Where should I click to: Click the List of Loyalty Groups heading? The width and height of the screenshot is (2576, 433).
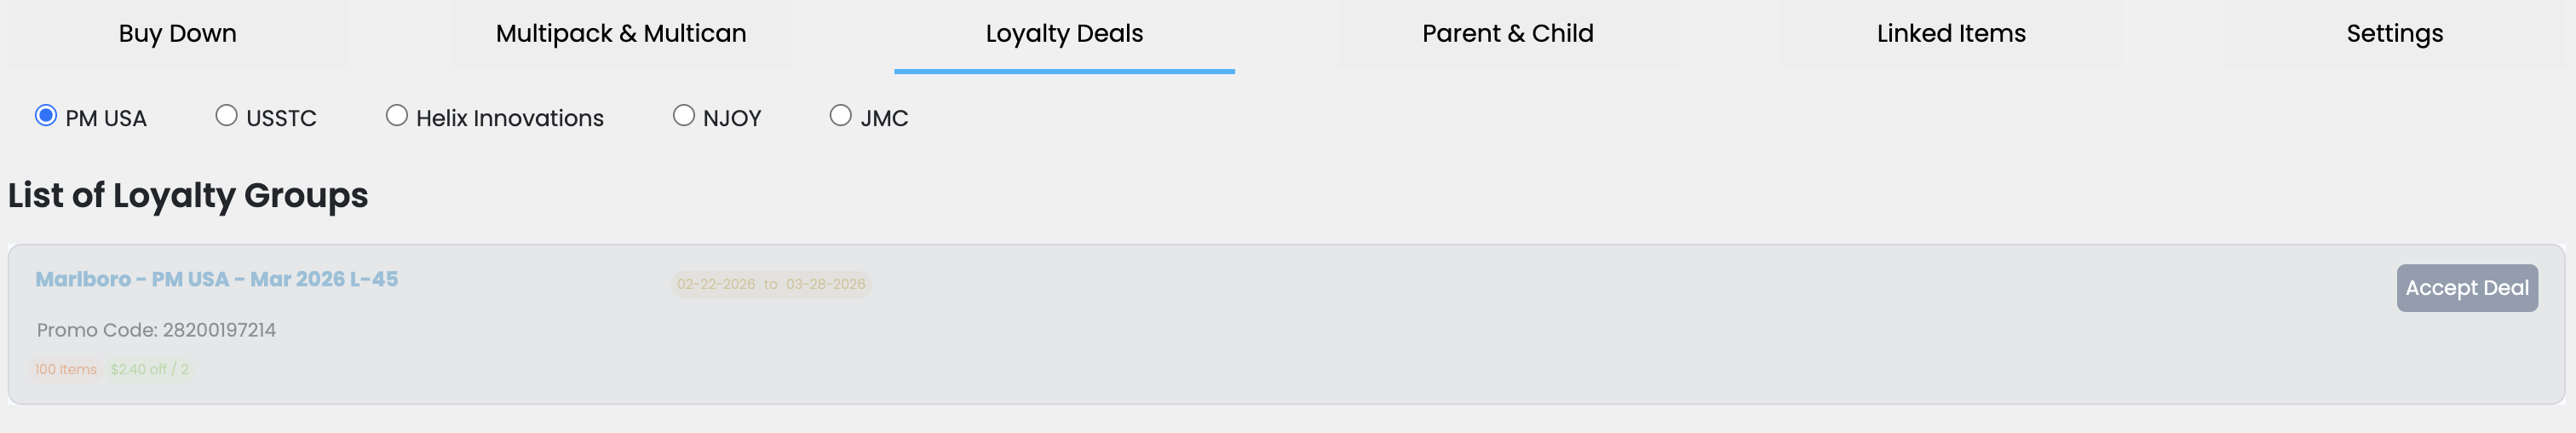[x=188, y=195]
